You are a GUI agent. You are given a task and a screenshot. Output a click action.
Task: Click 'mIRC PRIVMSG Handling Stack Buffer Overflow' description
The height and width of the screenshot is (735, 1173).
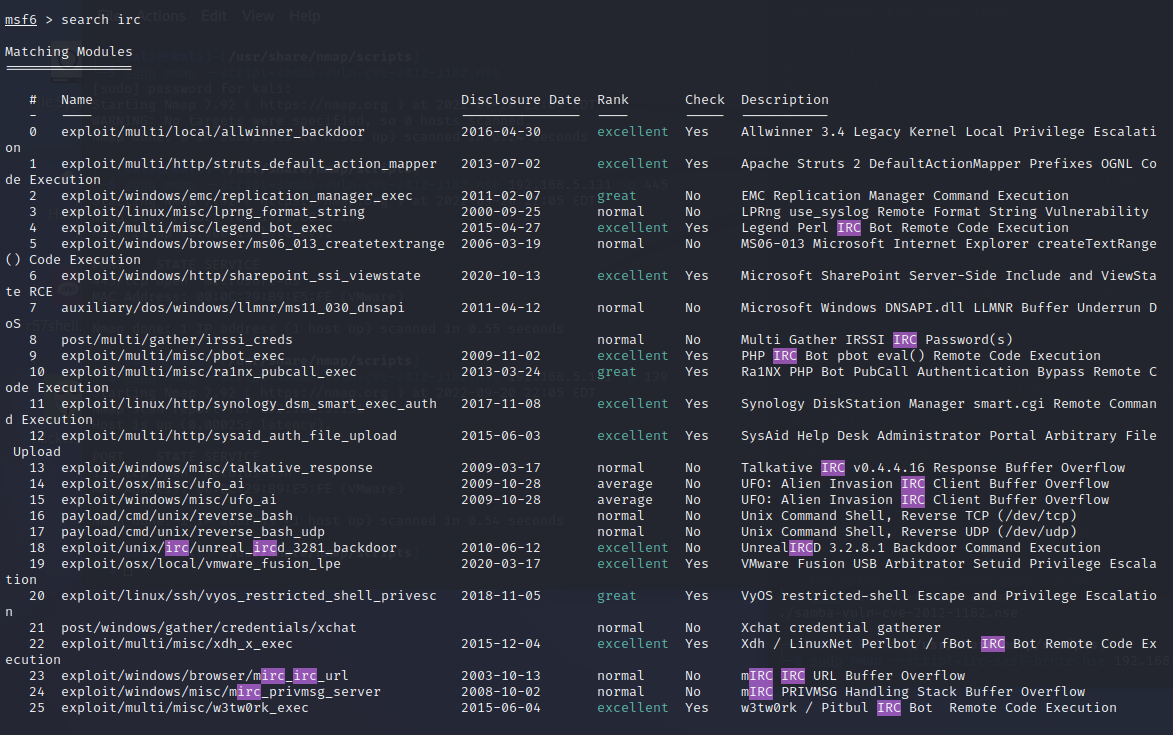point(913,692)
